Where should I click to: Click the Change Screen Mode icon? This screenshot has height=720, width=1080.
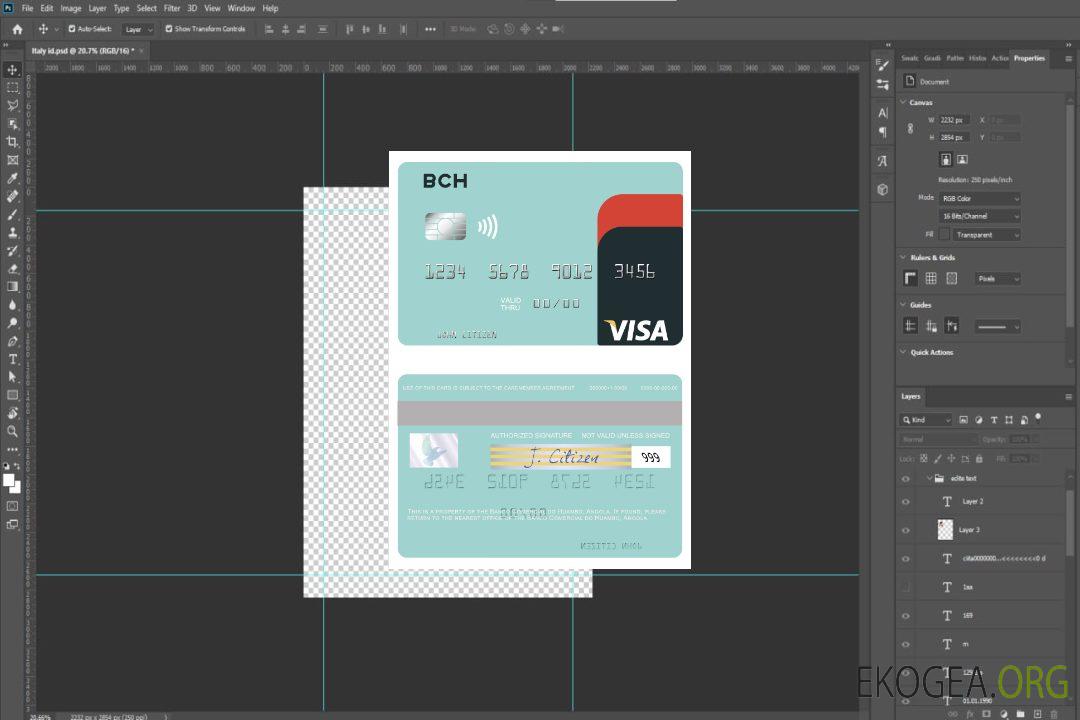click(12, 524)
